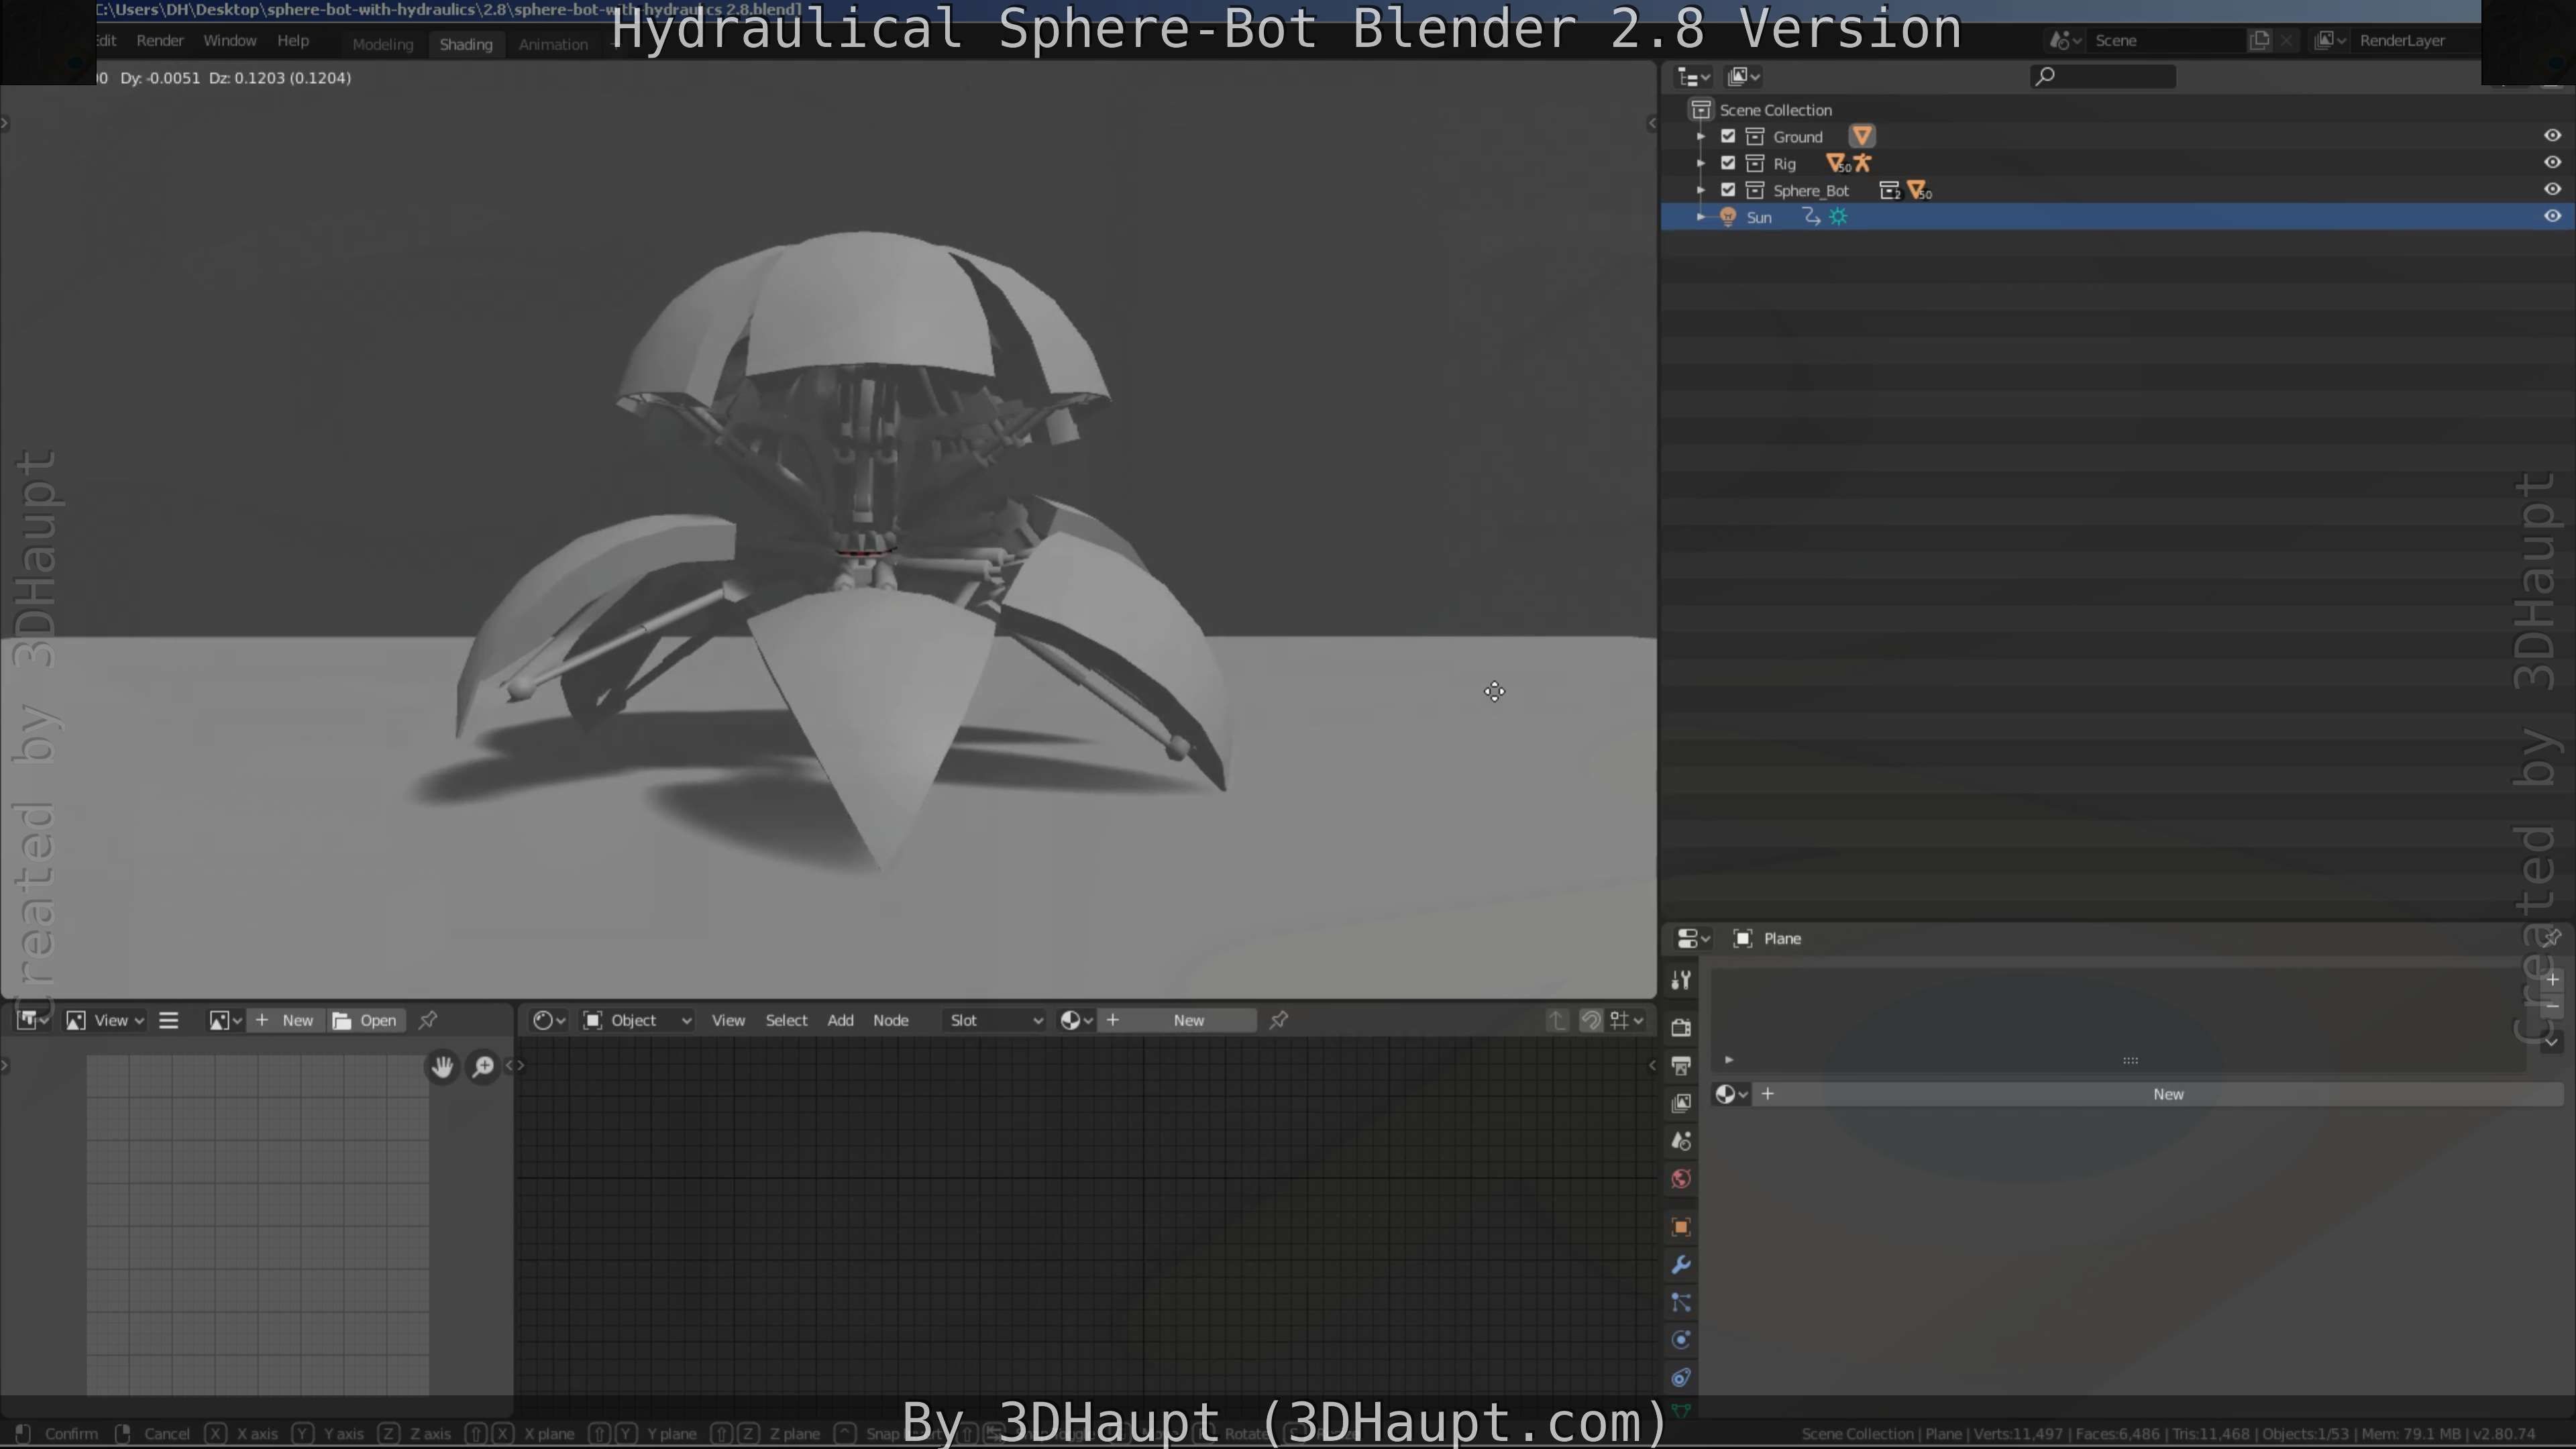2576x1449 pixels.
Task: Hide the Sphere_Bot collection with eye icon
Action: [2552, 189]
